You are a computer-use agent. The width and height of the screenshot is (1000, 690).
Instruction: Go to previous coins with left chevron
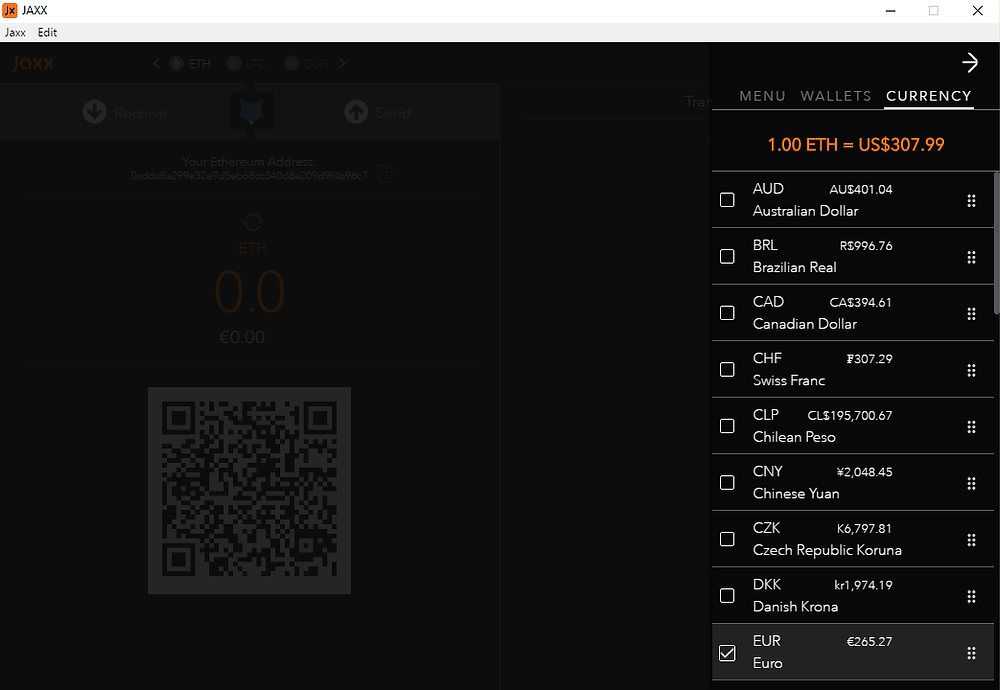click(x=156, y=63)
